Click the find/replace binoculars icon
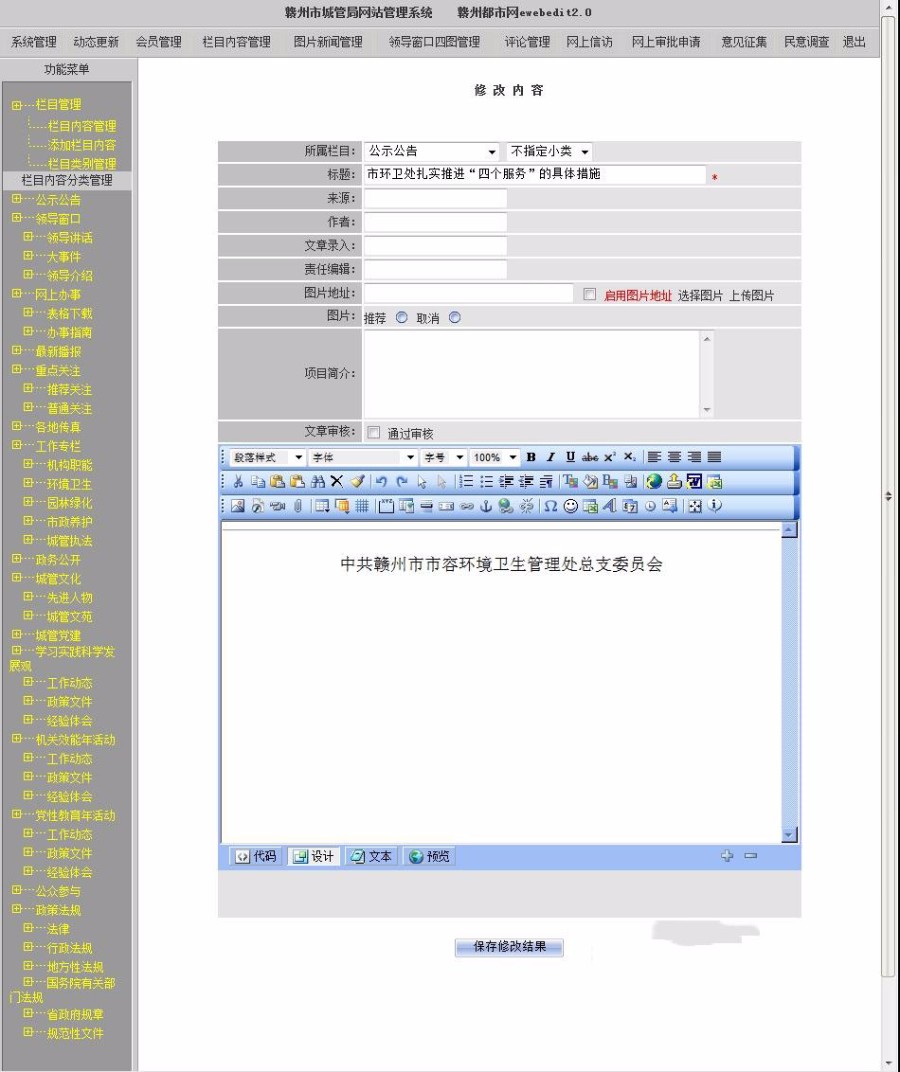The height and width of the screenshot is (1072, 900). coord(317,481)
